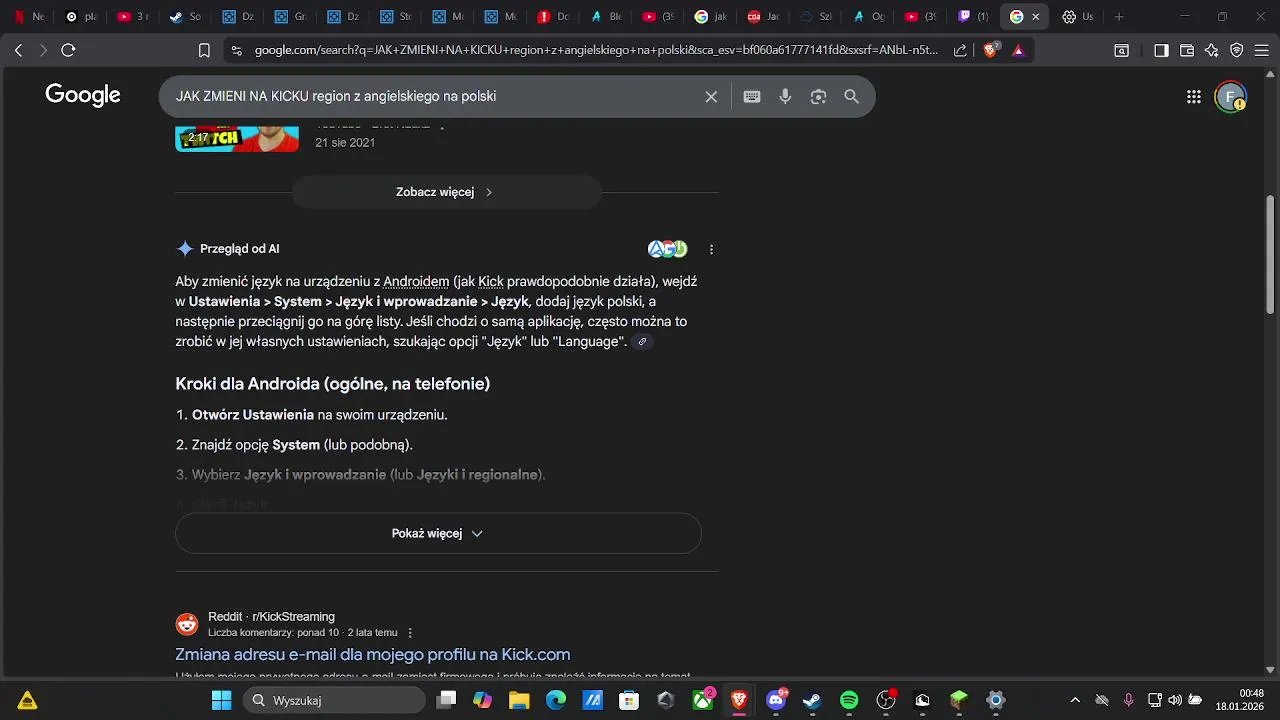Click the source link chip after "Language"
The height and width of the screenshot is (720, 1280).
[x=643, y=342]
